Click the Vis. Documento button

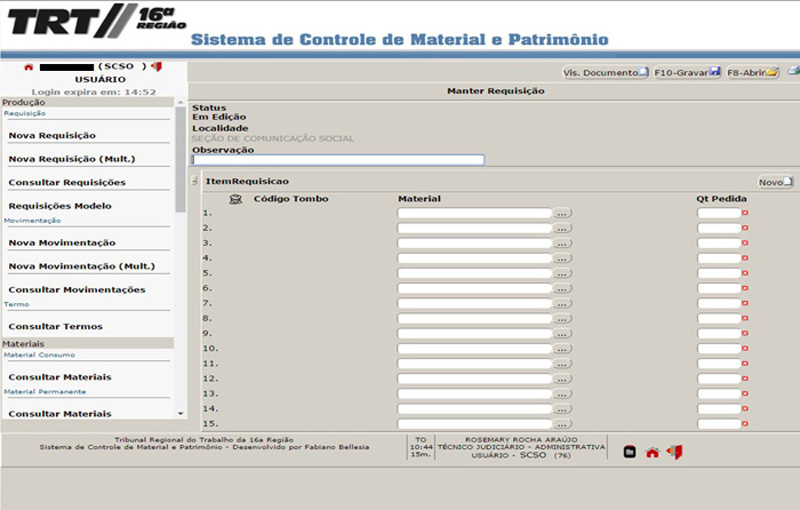coord(605,72)
